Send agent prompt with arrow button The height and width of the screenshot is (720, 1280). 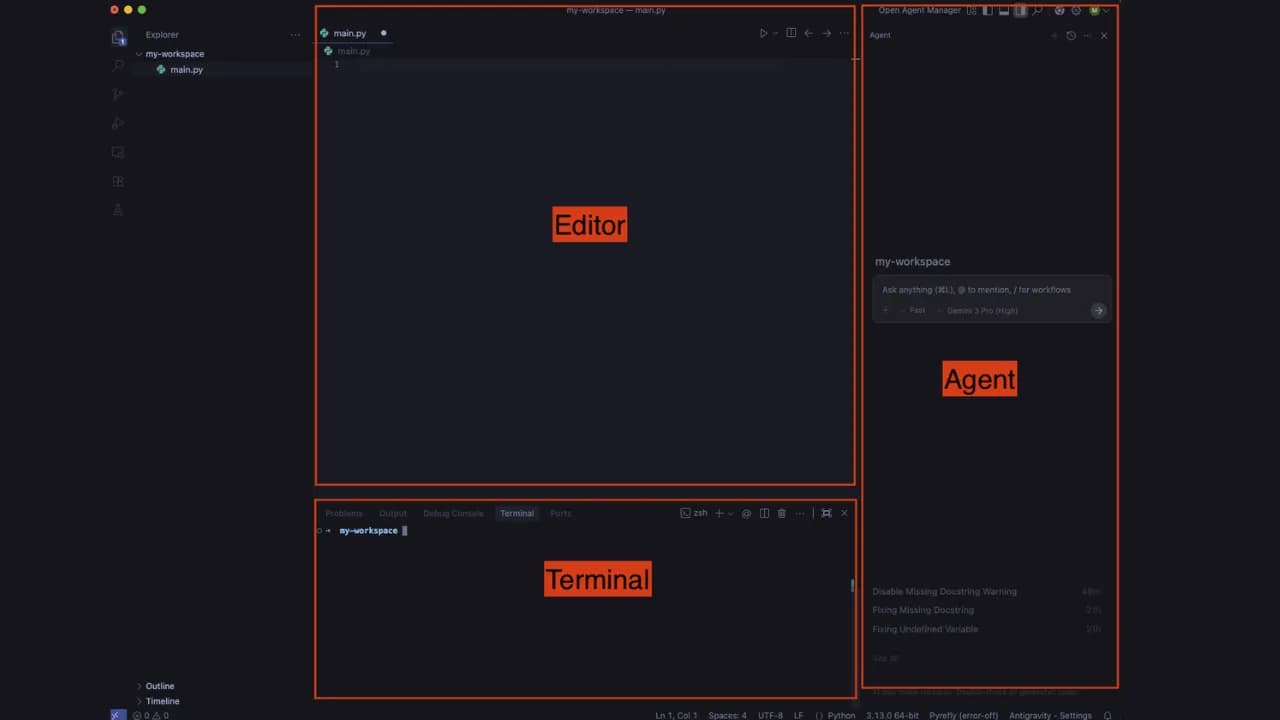(x=1098, y=310)
